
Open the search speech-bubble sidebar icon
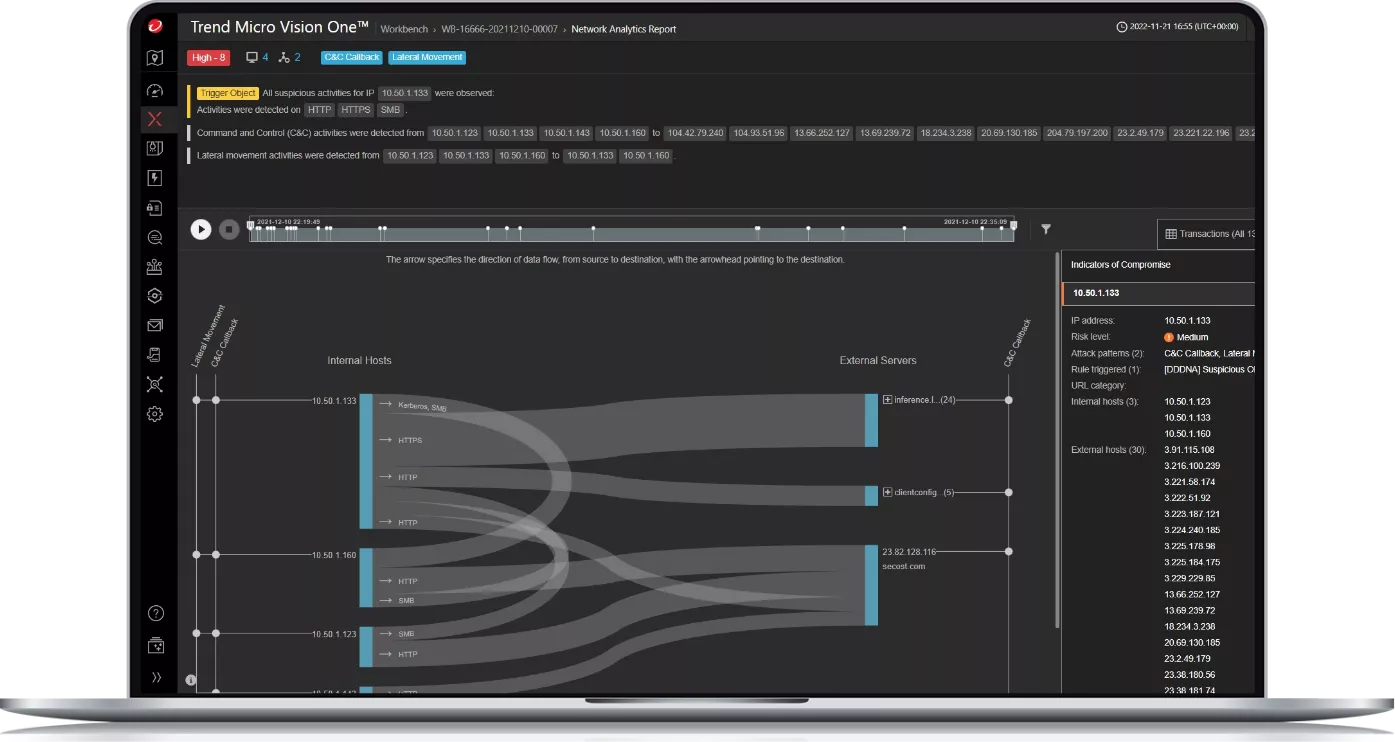[155, 238]
